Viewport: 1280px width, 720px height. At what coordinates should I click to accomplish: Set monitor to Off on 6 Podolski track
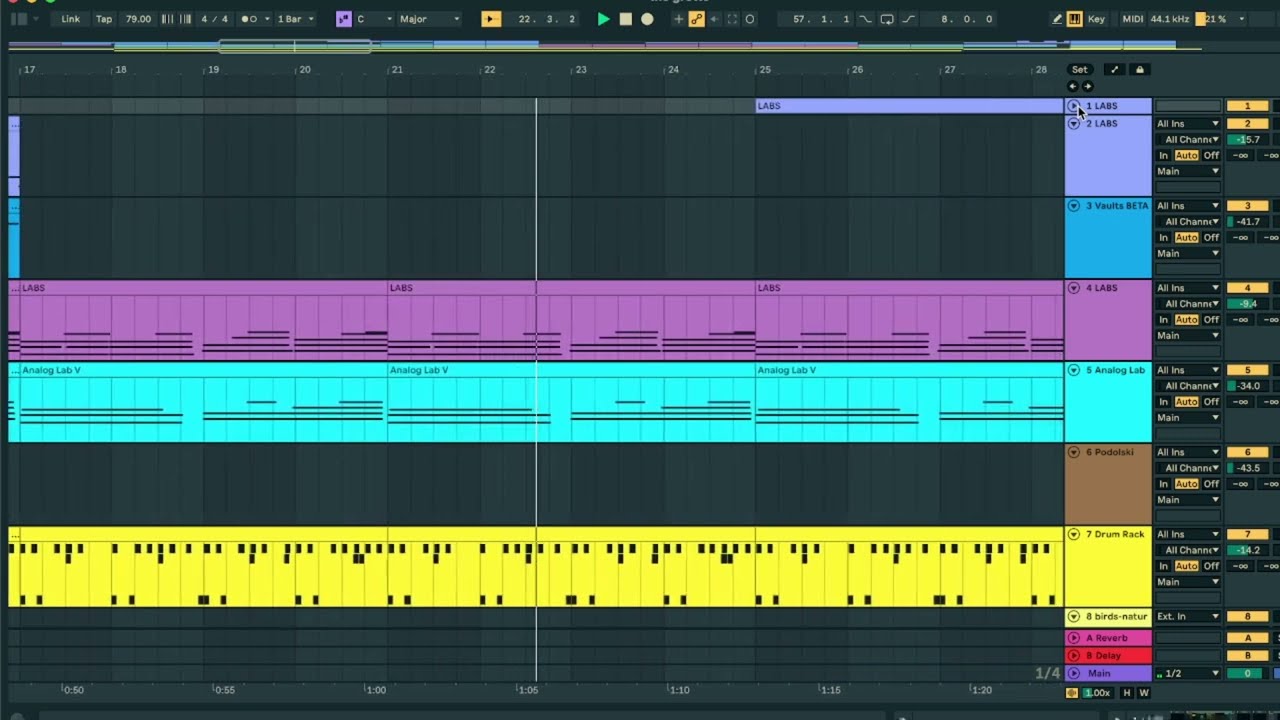1211,484
